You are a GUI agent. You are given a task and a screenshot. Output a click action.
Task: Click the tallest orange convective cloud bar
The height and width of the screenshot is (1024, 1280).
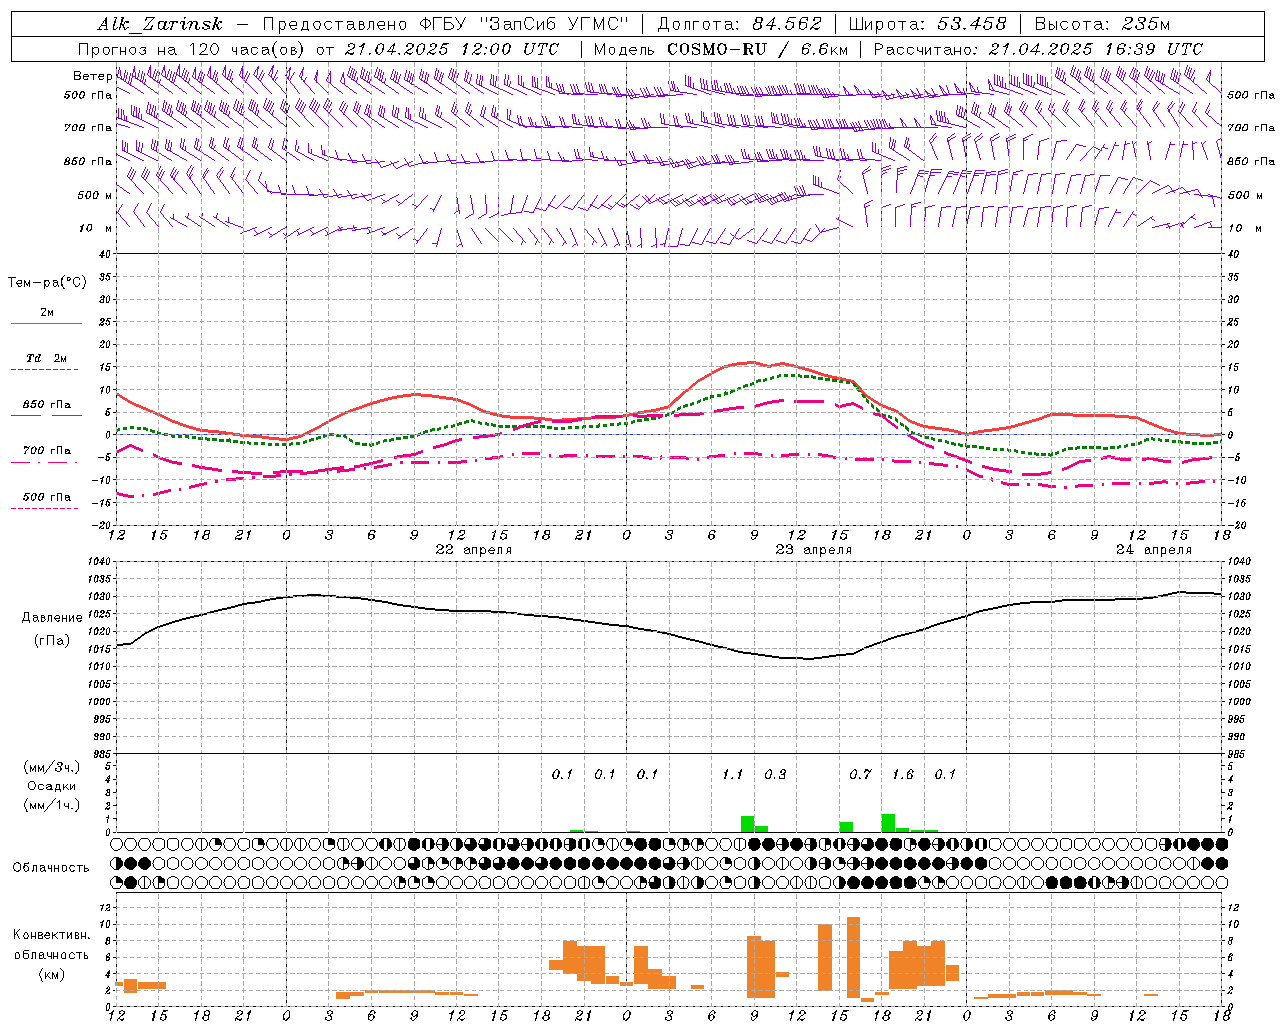click(x=853, y=957)
